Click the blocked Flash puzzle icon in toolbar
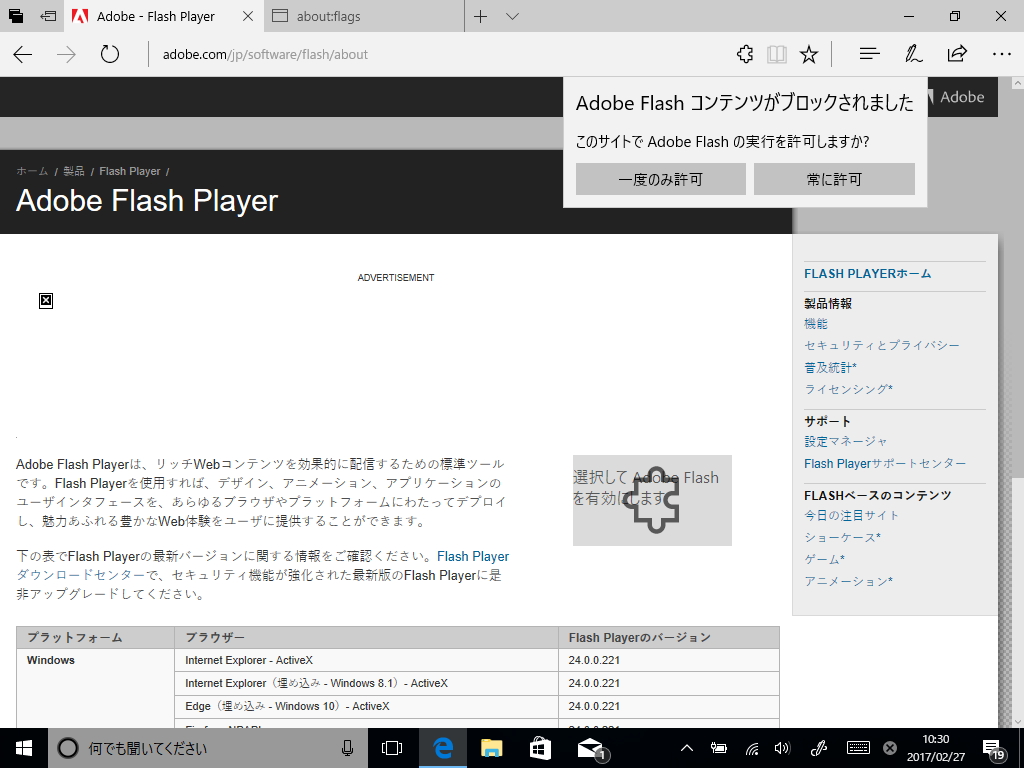Screen dimensions: 1024x768 pos(745,54)
